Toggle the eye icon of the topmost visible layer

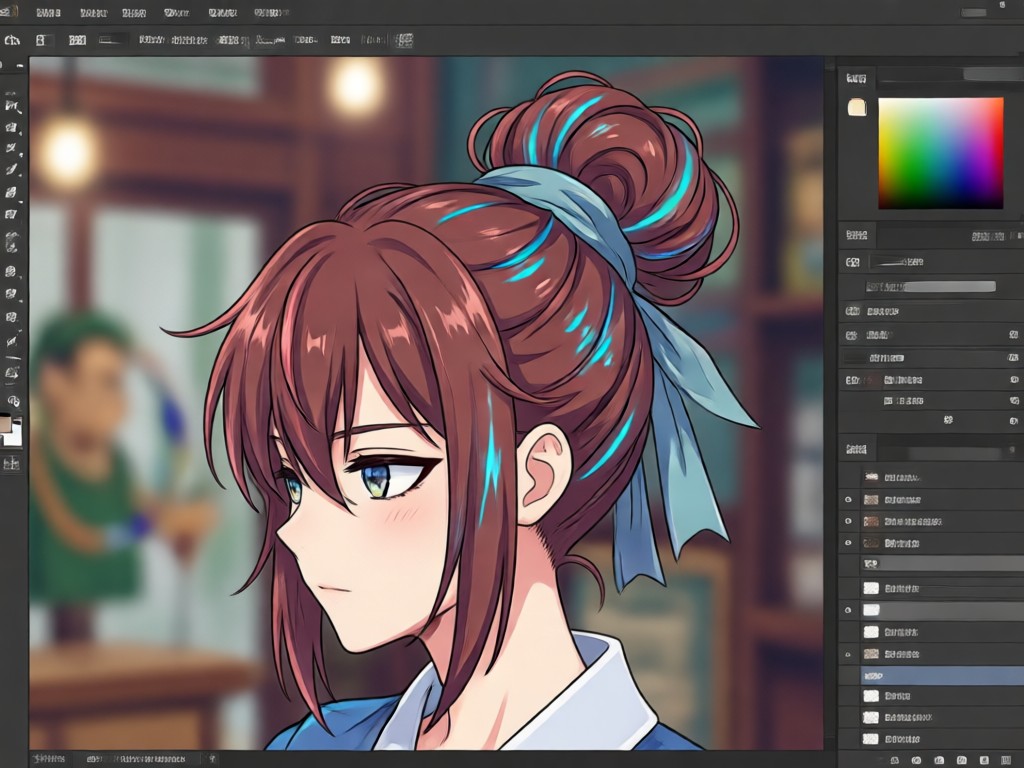pyautogui.click(x=848, y=500)
